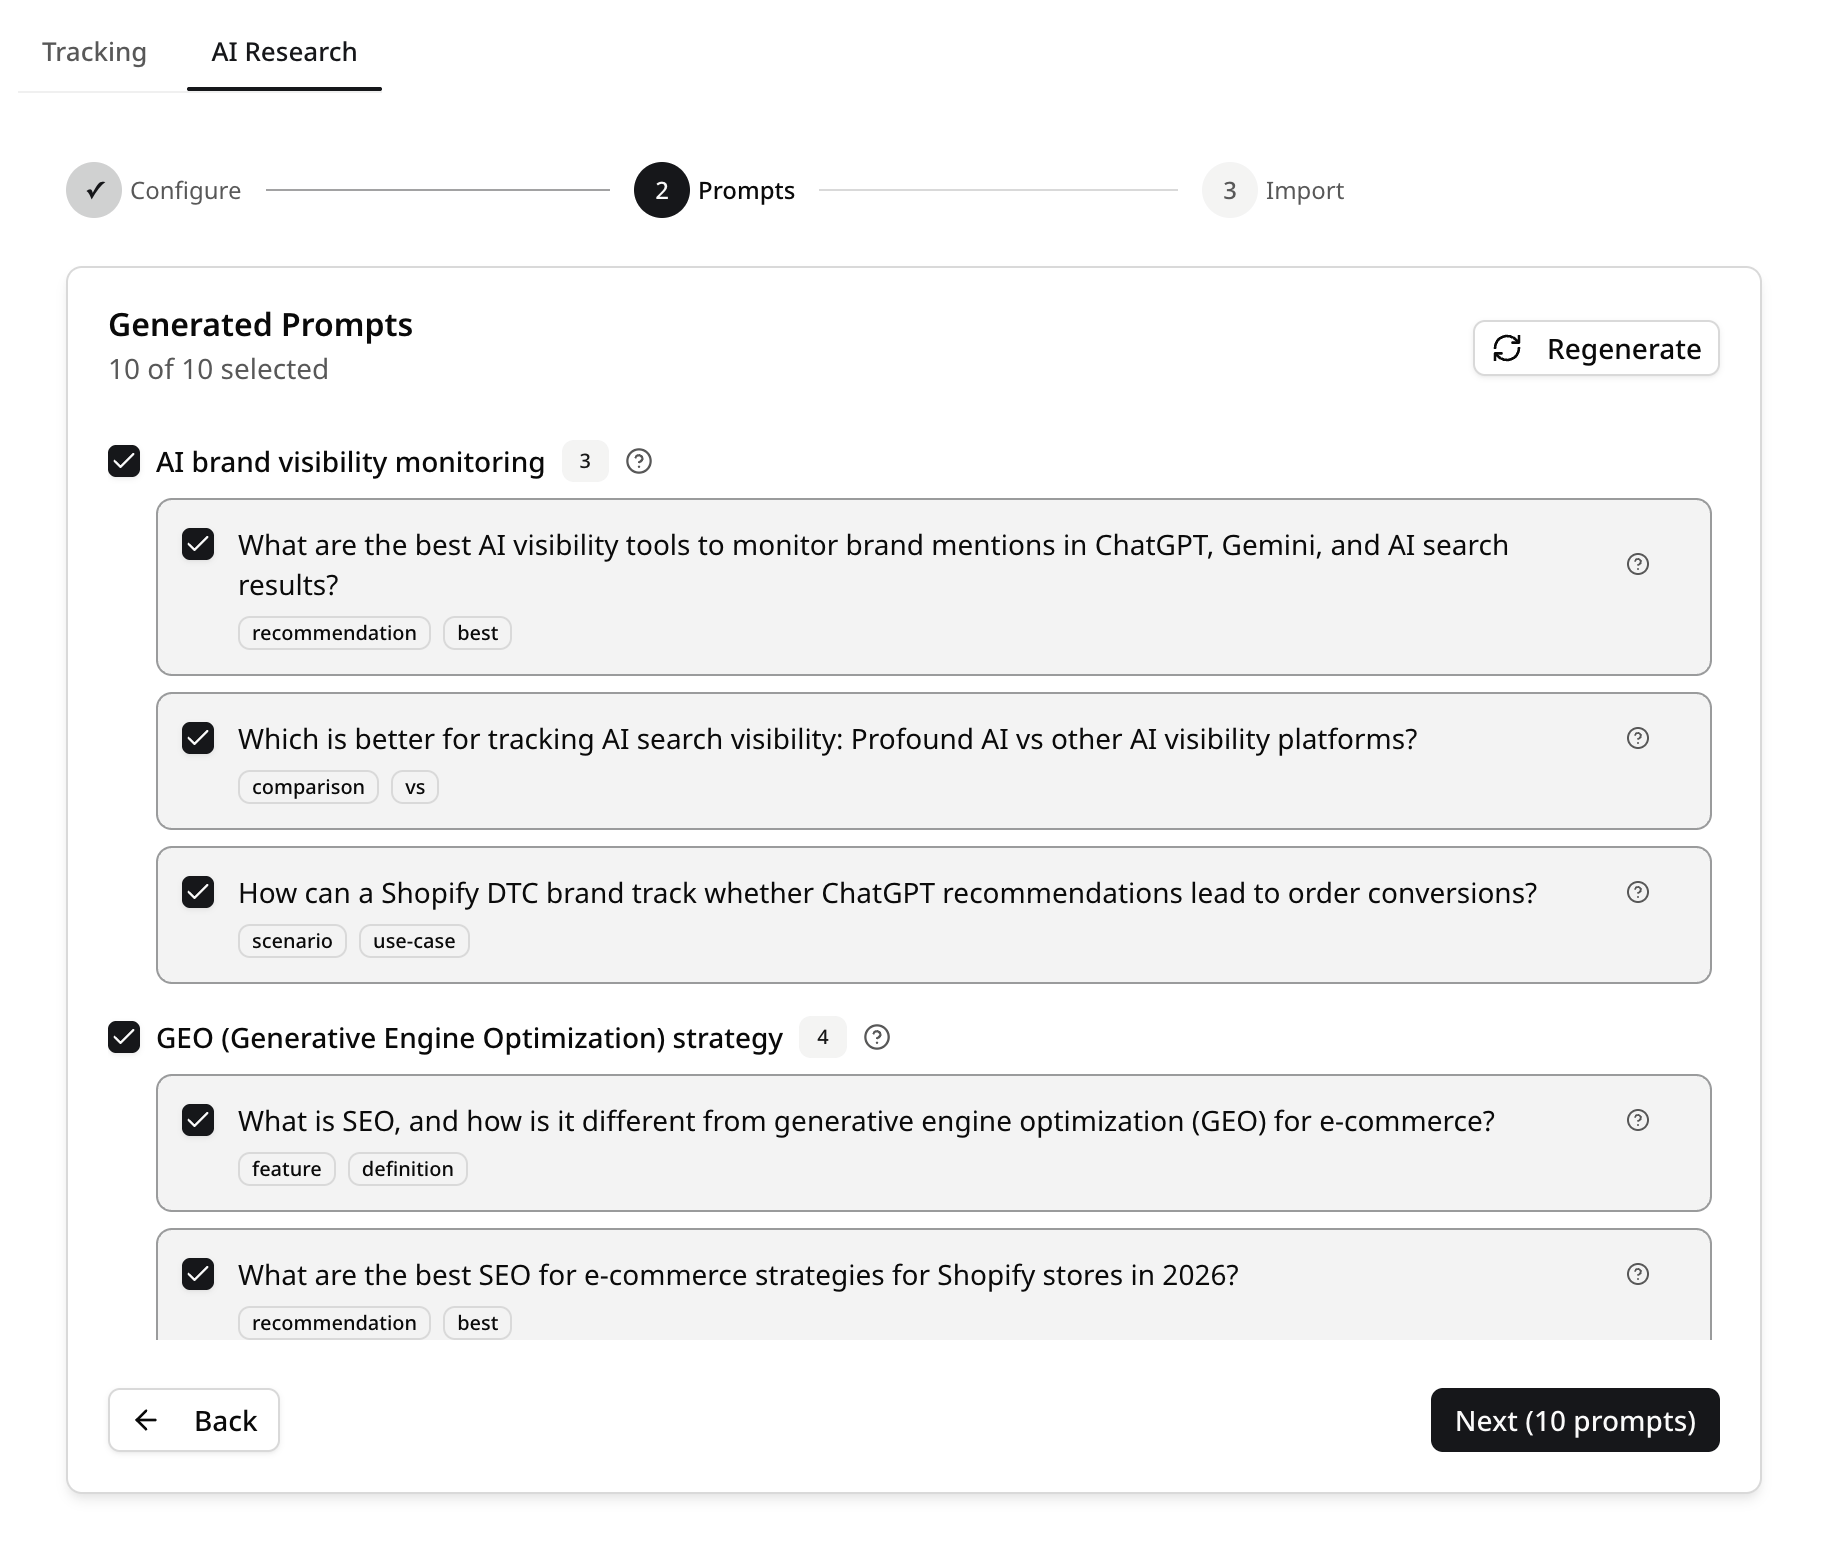Click the Regenerate button

pos(1595,348)
